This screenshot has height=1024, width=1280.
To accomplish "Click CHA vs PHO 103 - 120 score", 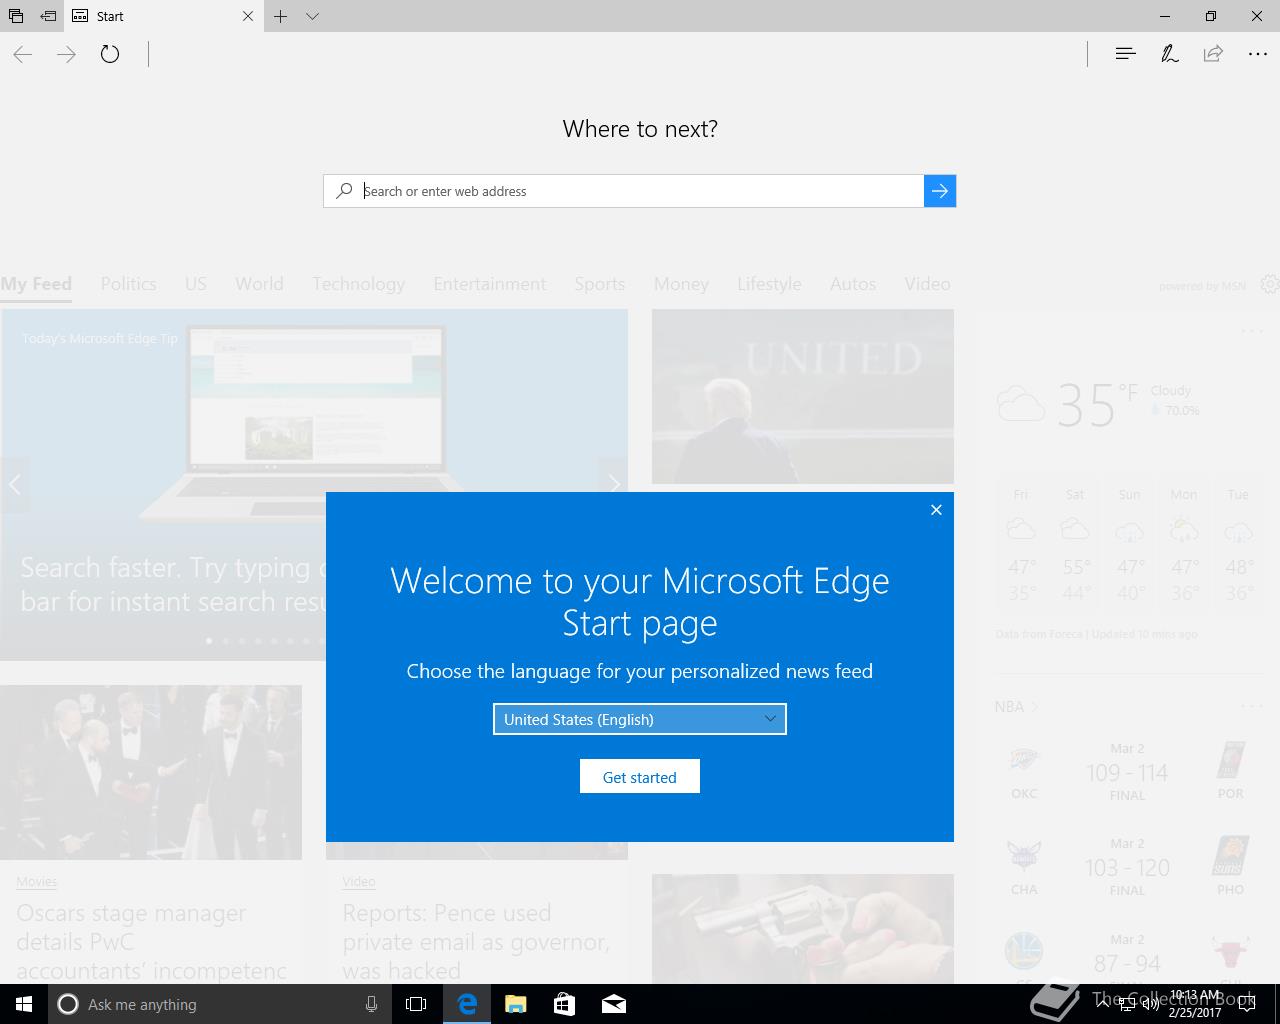I will point(1127,868).
